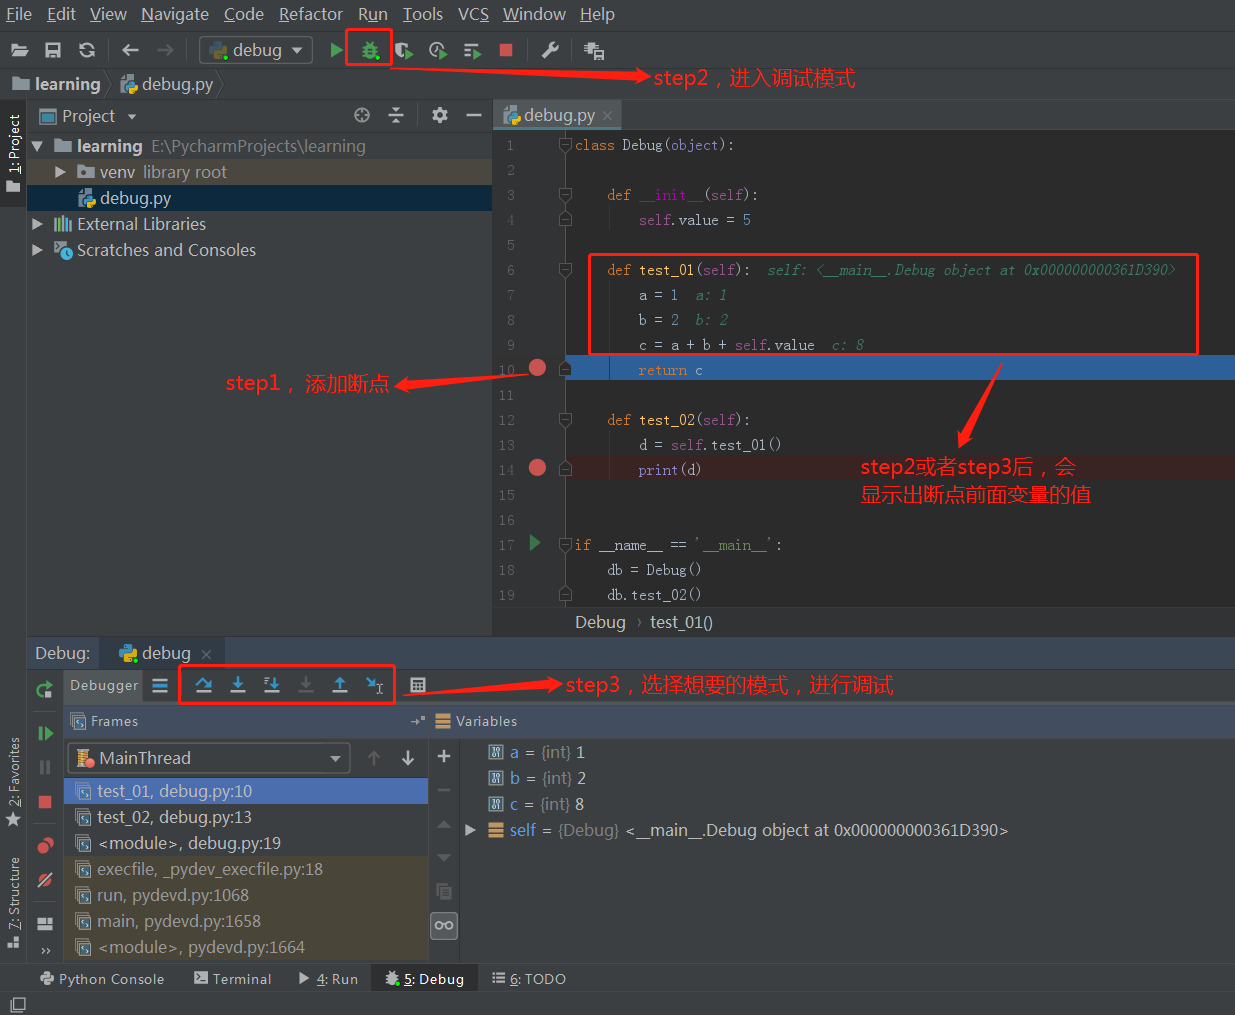The height and width of the screenshot is (1015, 1235).
Task: Click the Debug bug icon in toolbar
Action: pos(370,50)
